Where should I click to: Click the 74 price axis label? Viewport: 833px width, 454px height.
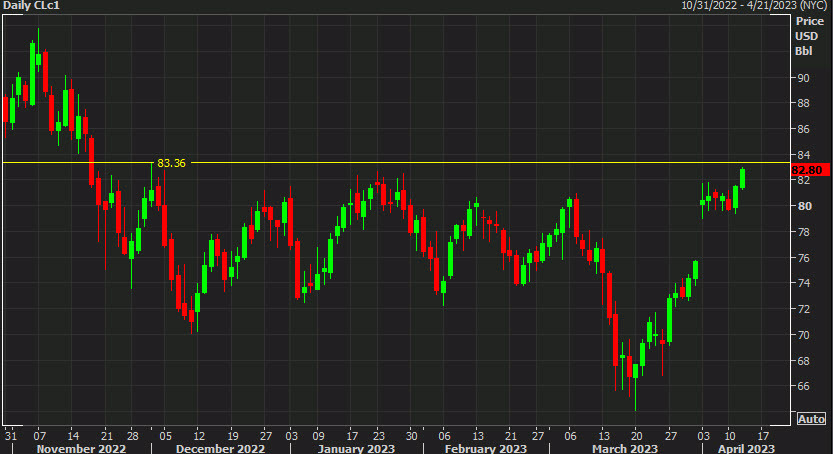click(803, 283)
